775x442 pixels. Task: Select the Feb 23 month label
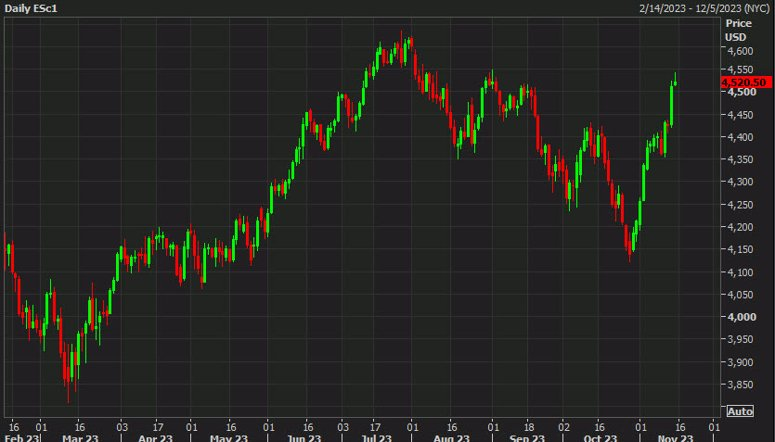pos(21,438)
